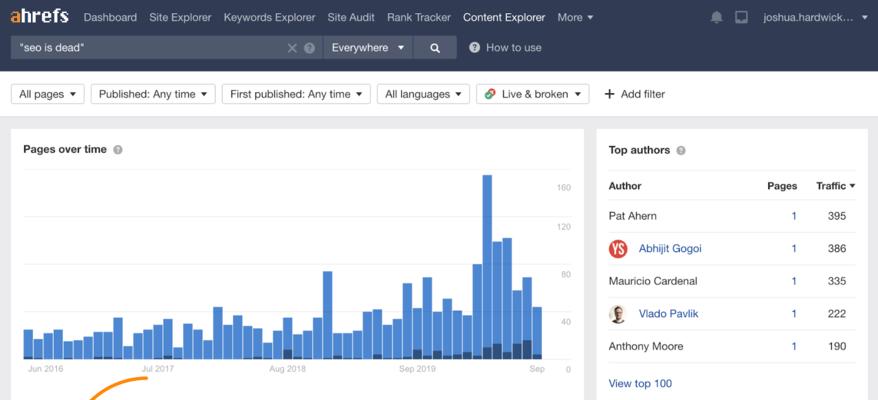Open Abhijit Gogoi author link
878x400 pixels.
pyautogui.click(x=670, y=248)
